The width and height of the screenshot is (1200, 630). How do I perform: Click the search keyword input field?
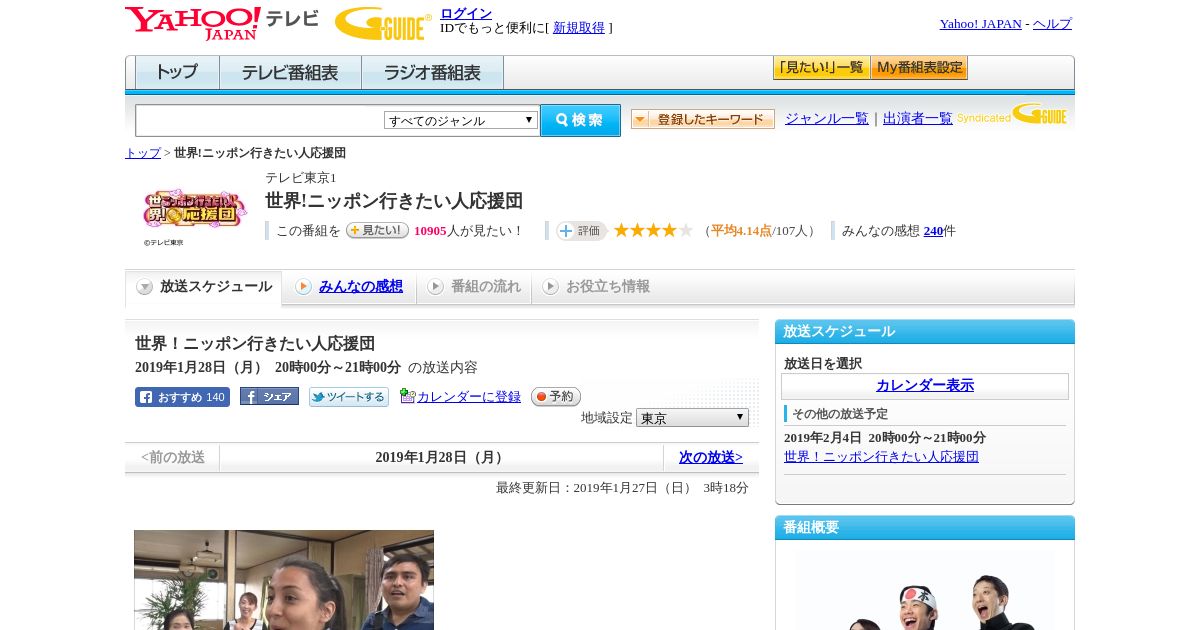[x=260, y=120]
